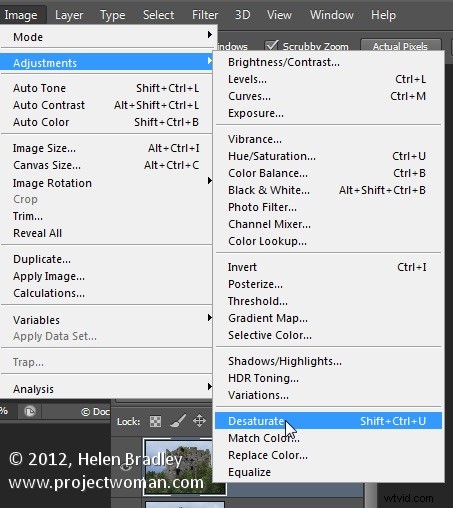453x508 pixels.
Task: Expand the Image Rotation submenu
Action: click(107, 183)
